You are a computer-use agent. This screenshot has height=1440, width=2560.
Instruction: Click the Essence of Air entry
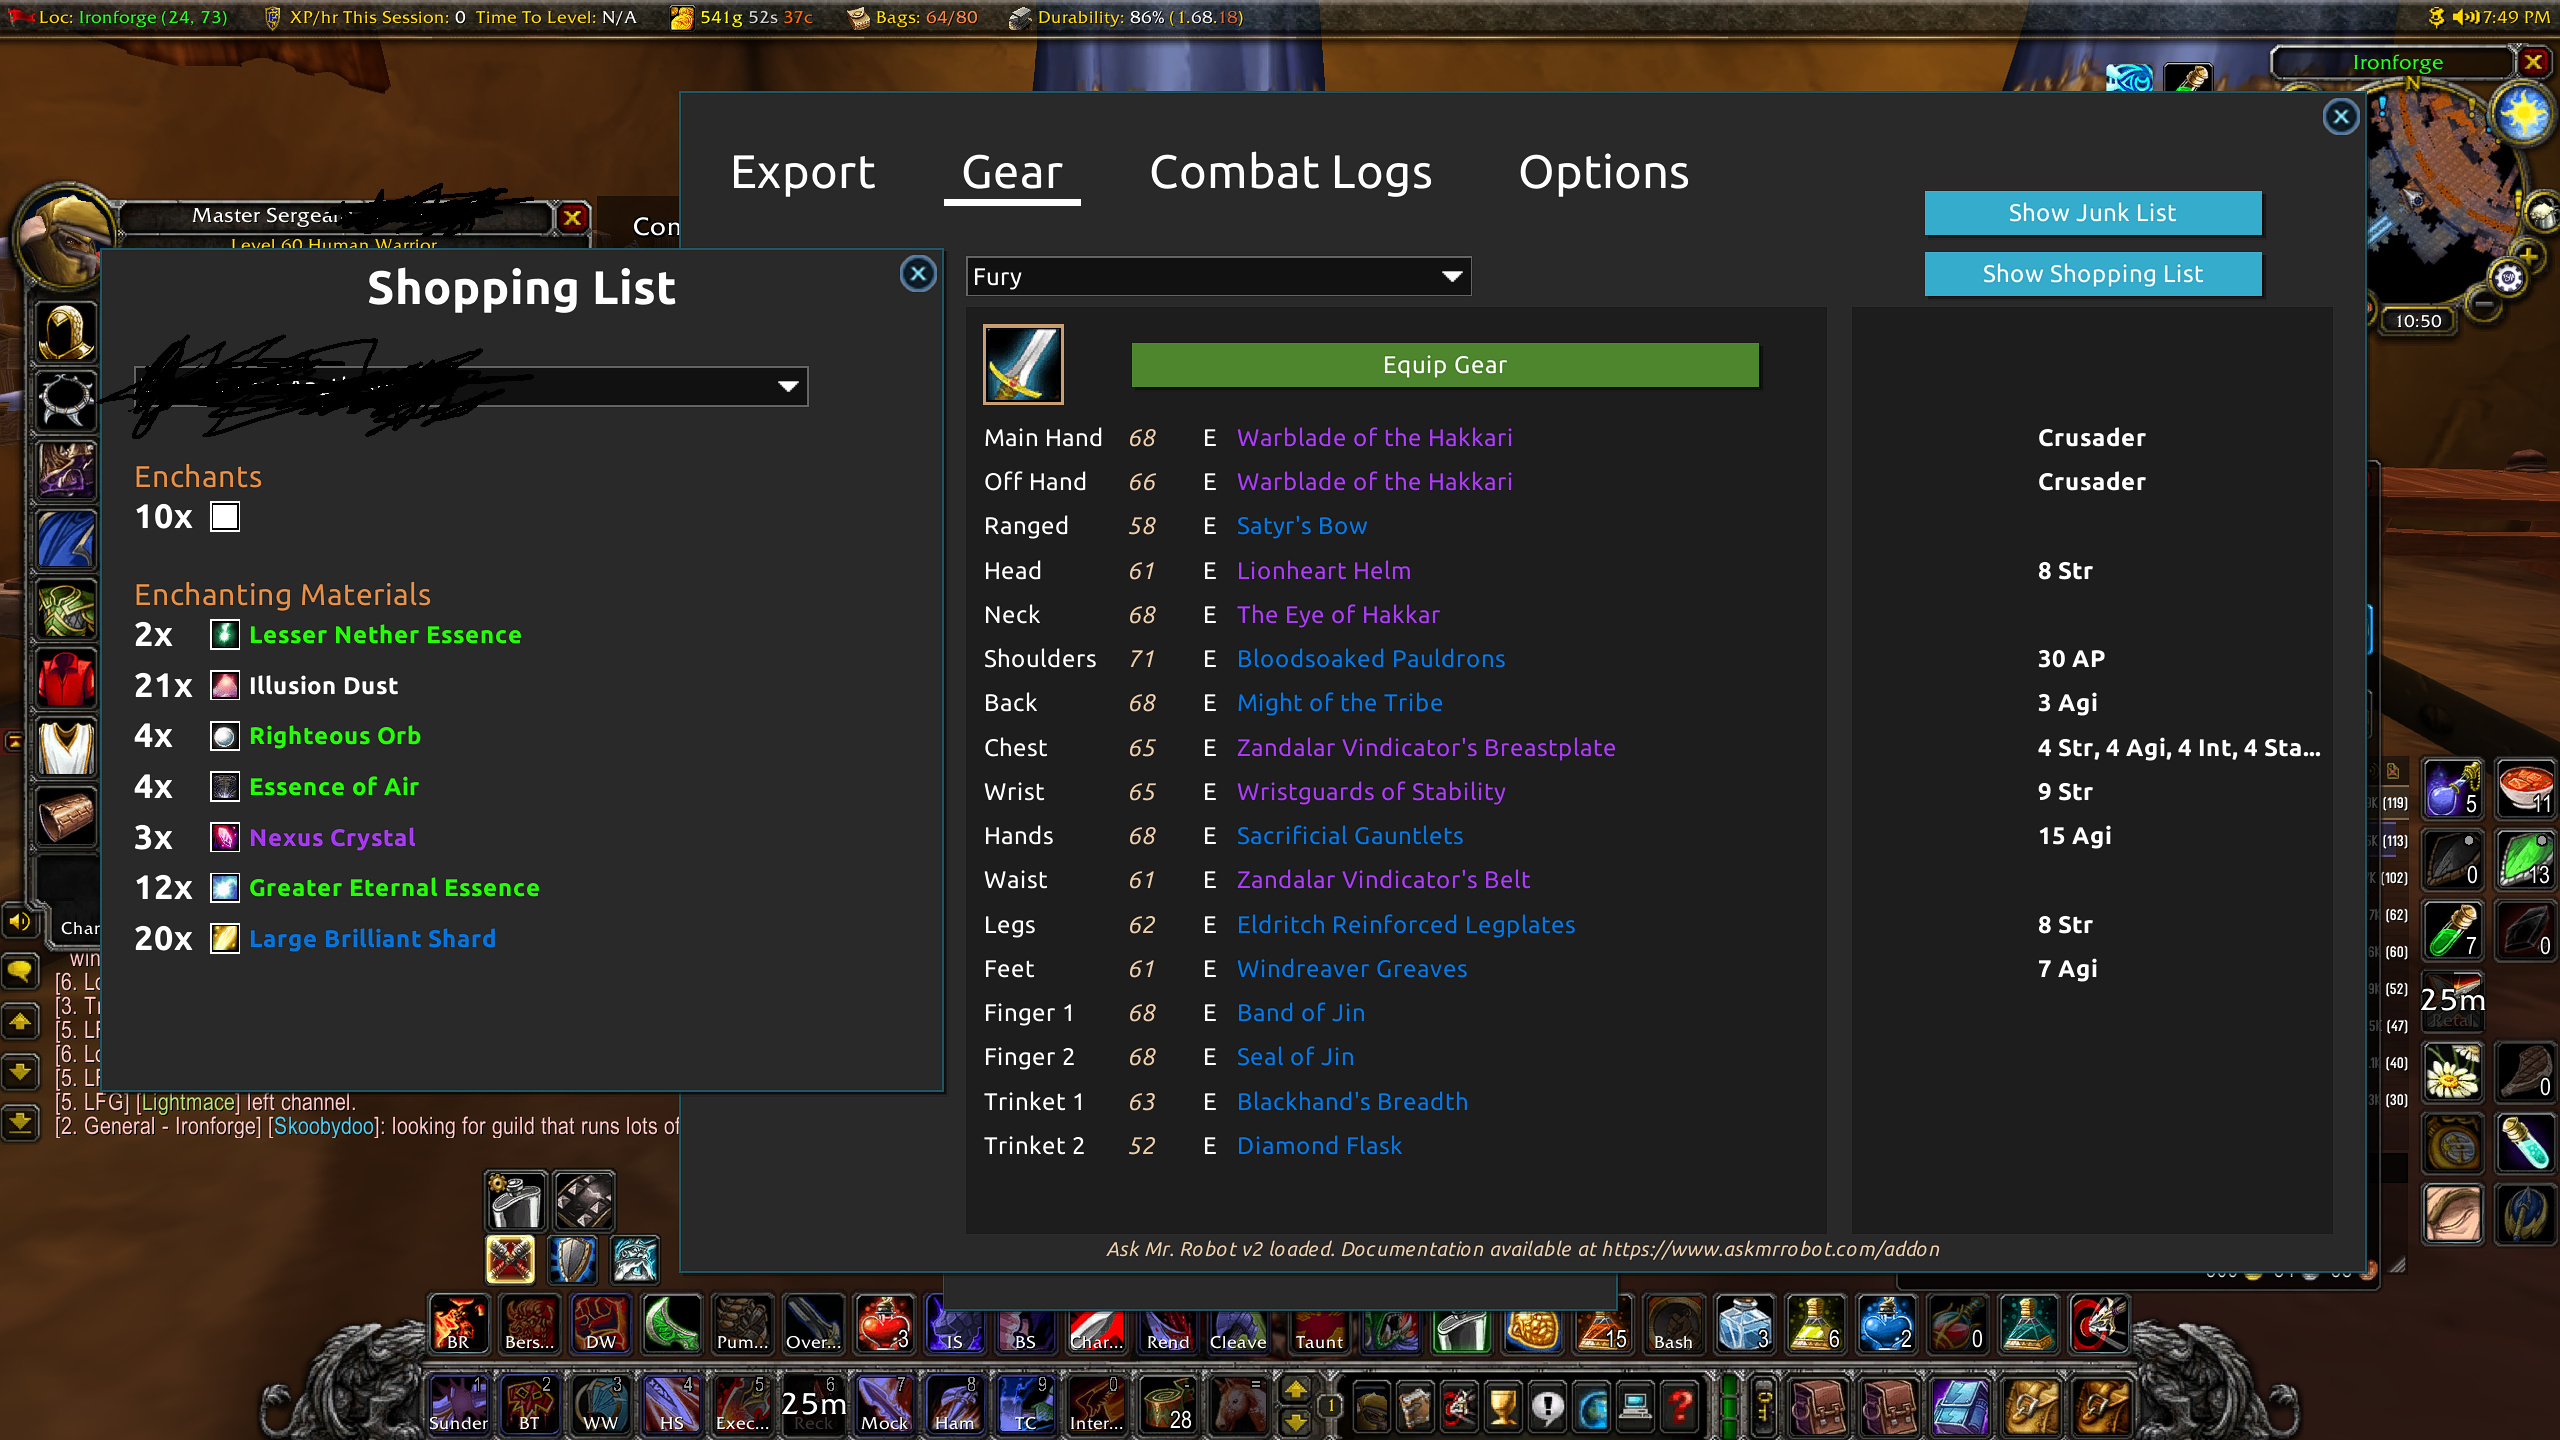pos(334,786)
